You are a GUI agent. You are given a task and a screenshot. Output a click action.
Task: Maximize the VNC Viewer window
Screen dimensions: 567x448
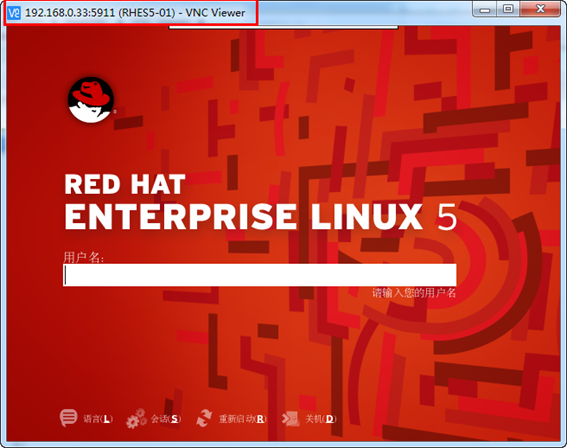coord(508,9)
